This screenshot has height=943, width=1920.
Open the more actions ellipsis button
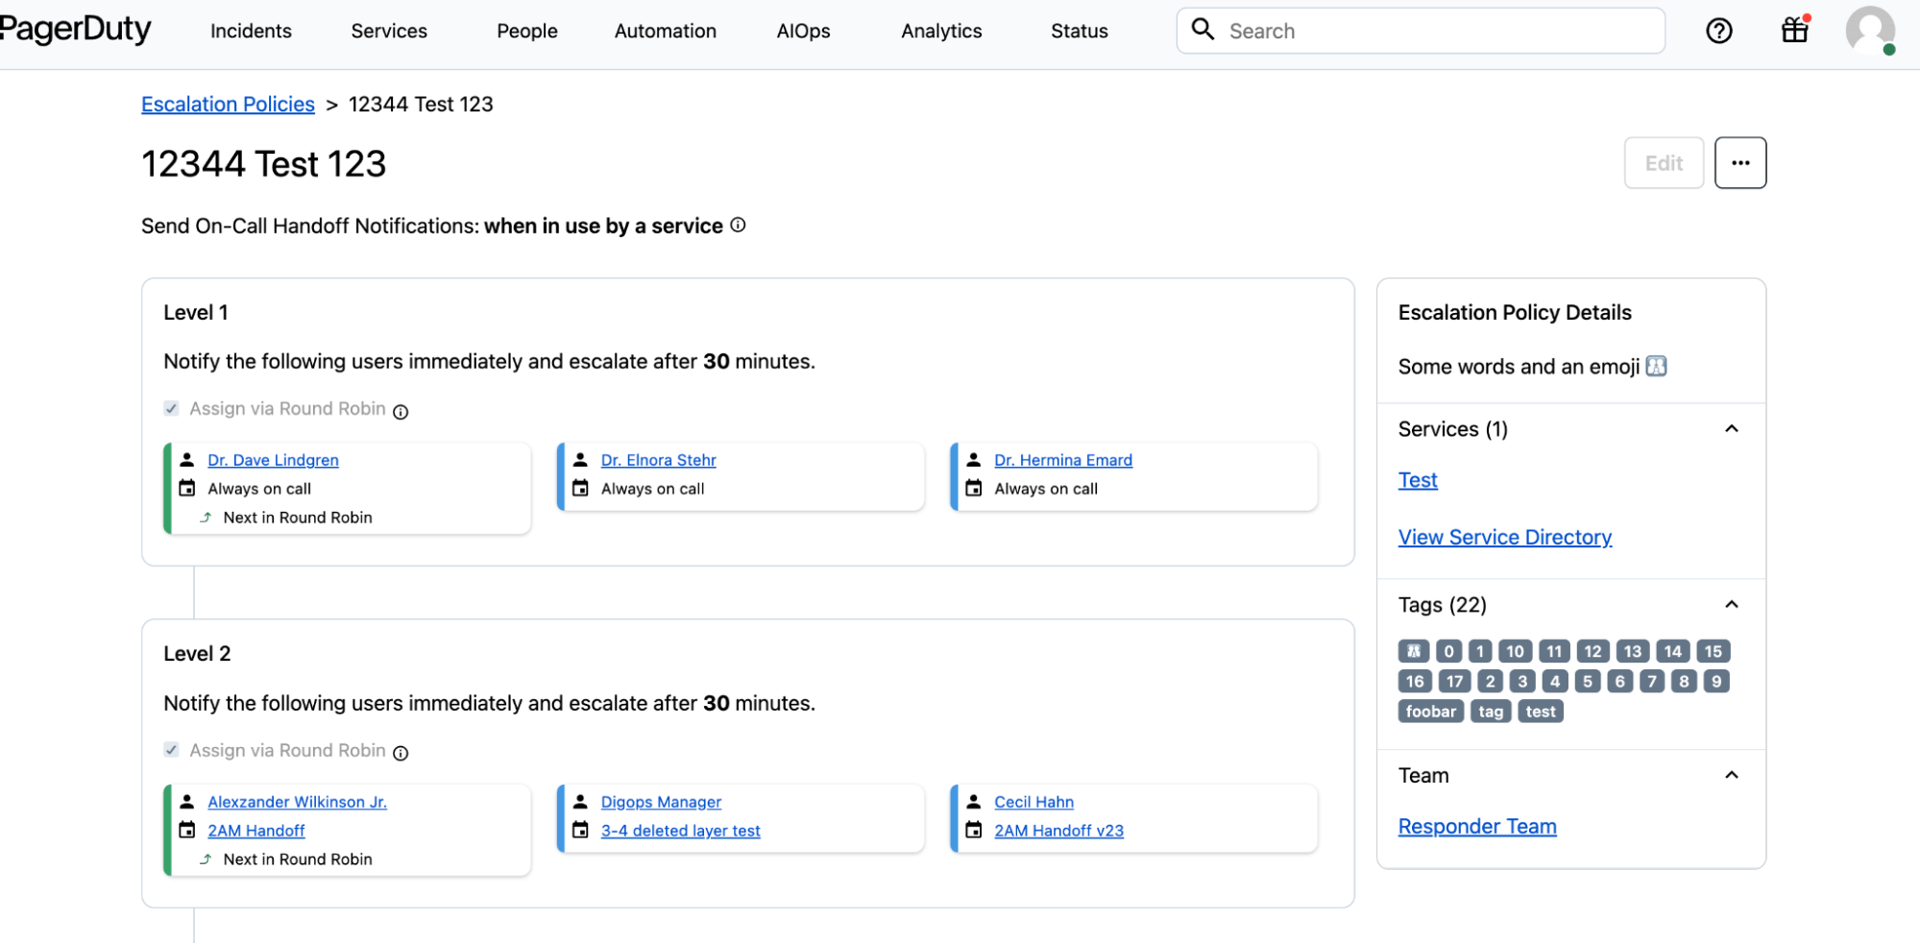point(1740,163)
